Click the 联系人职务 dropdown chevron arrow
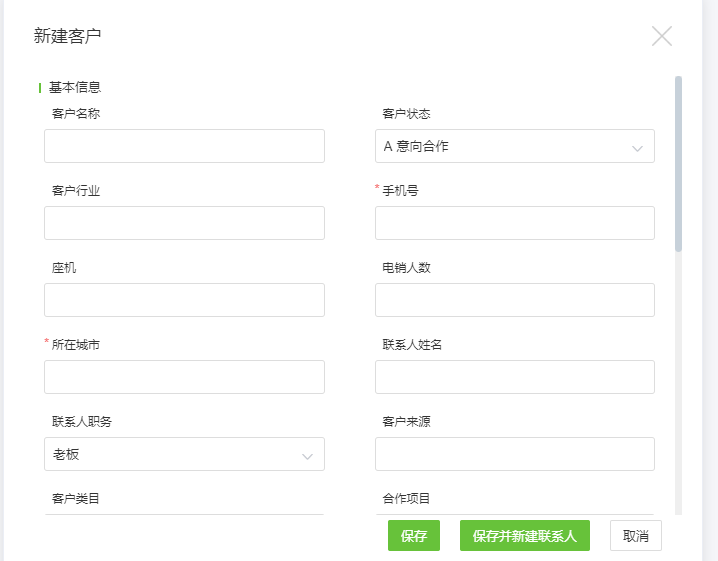Viewport: 718px width, 561px height. click(307, 456)
